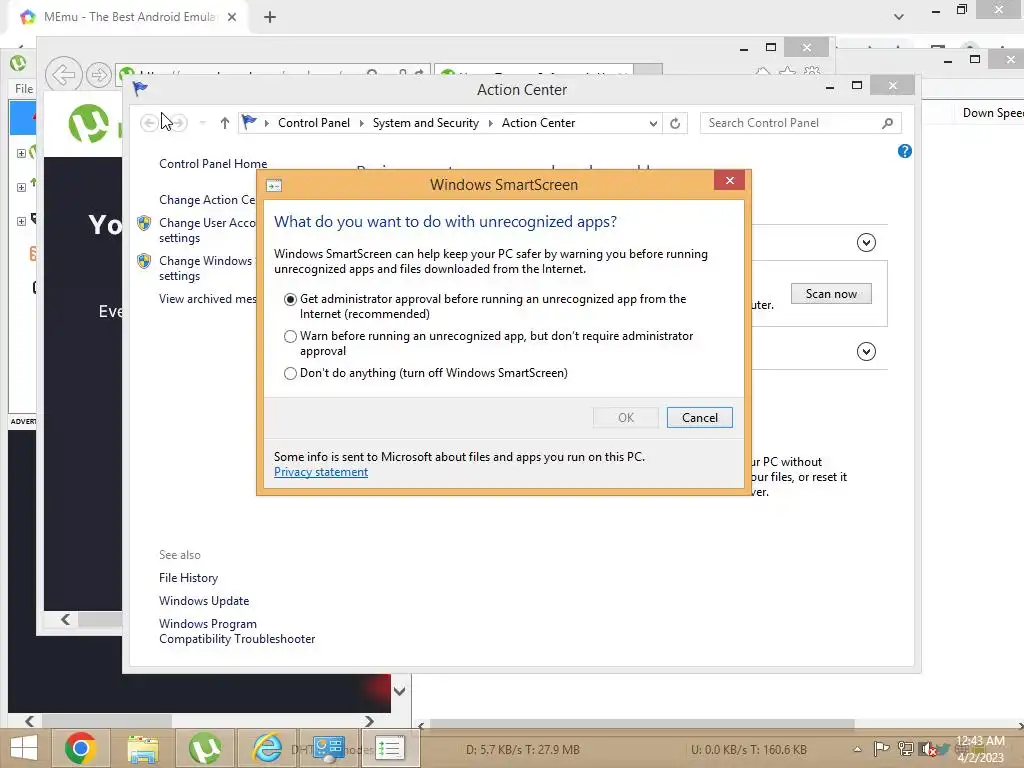Click 'Action Center' breadcrumb
The image size is (1024, 768).
coord(538,123)
